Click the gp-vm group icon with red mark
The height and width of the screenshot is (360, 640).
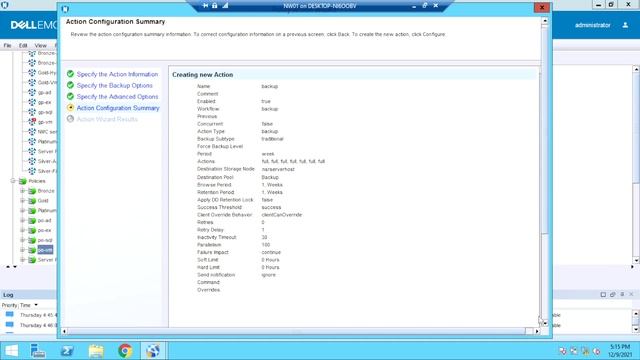click(32, 122)
